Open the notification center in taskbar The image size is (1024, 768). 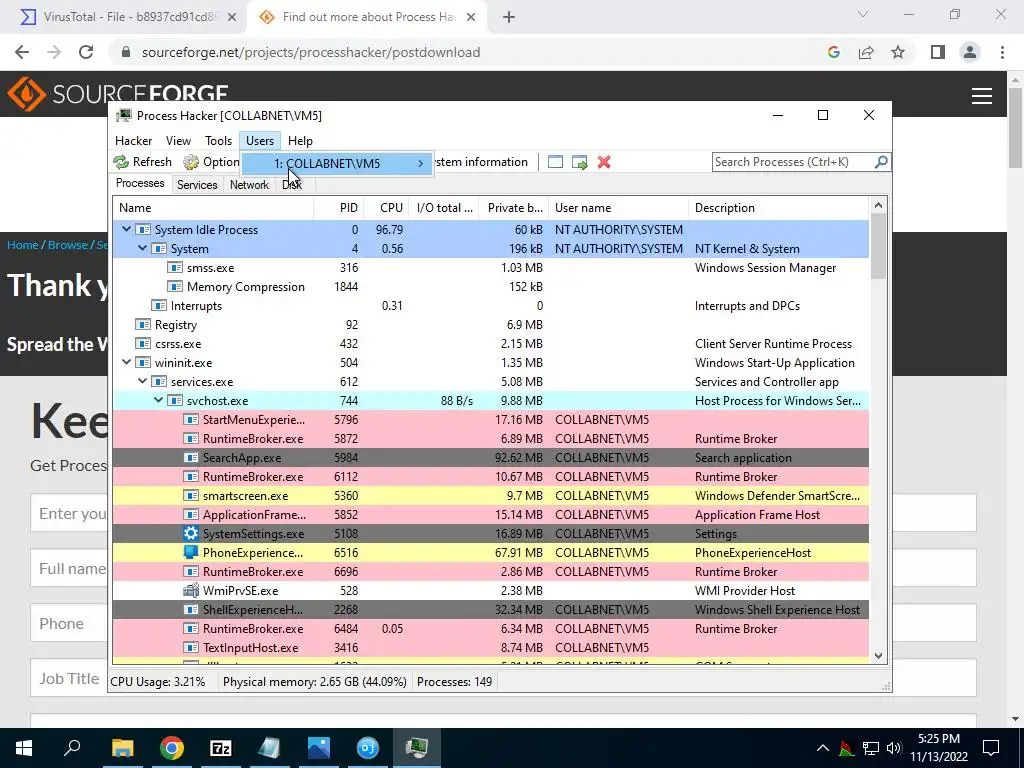[991, 748]
